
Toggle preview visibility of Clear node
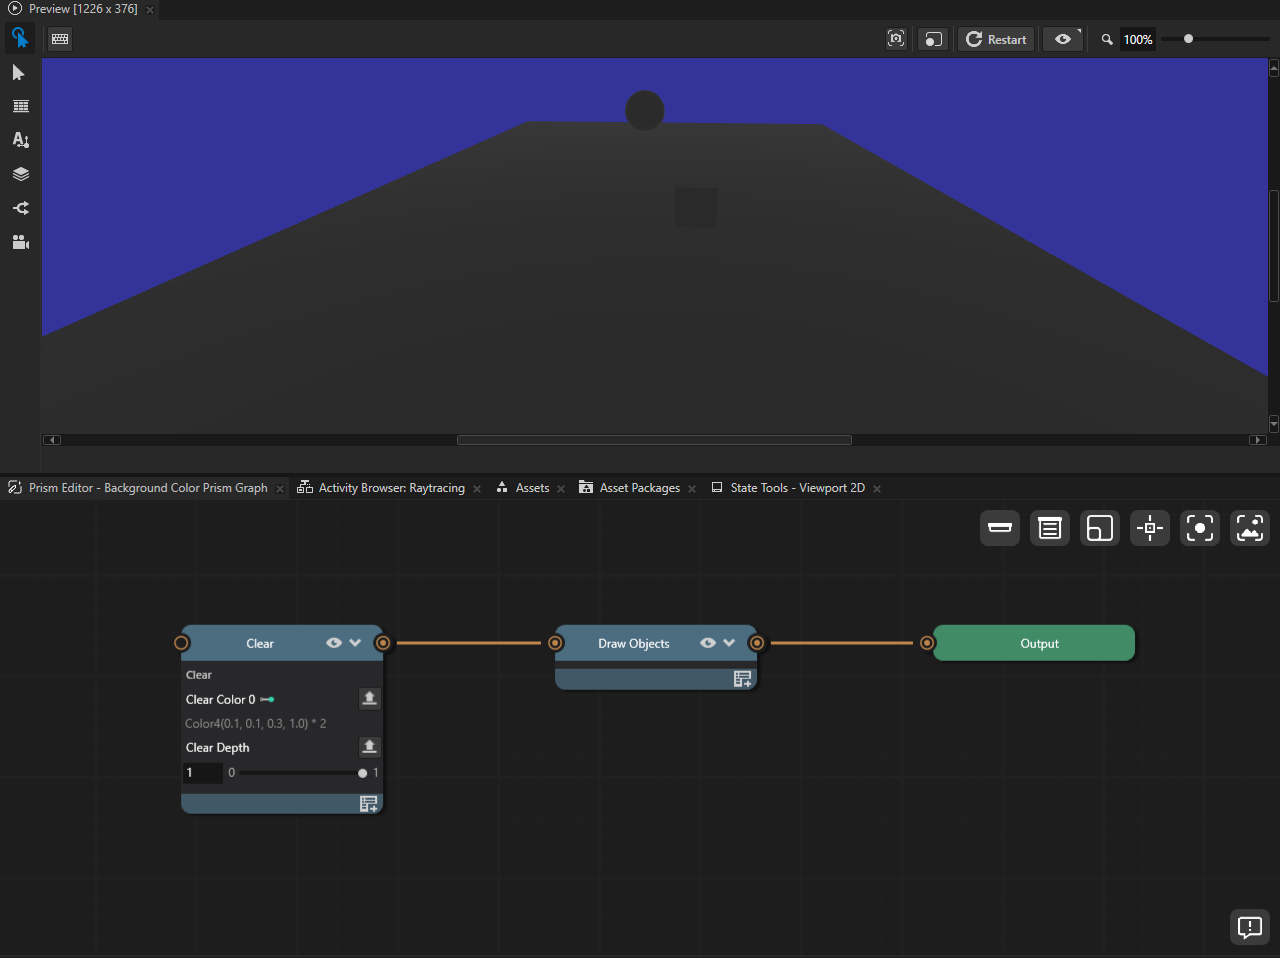coord(334,643)
